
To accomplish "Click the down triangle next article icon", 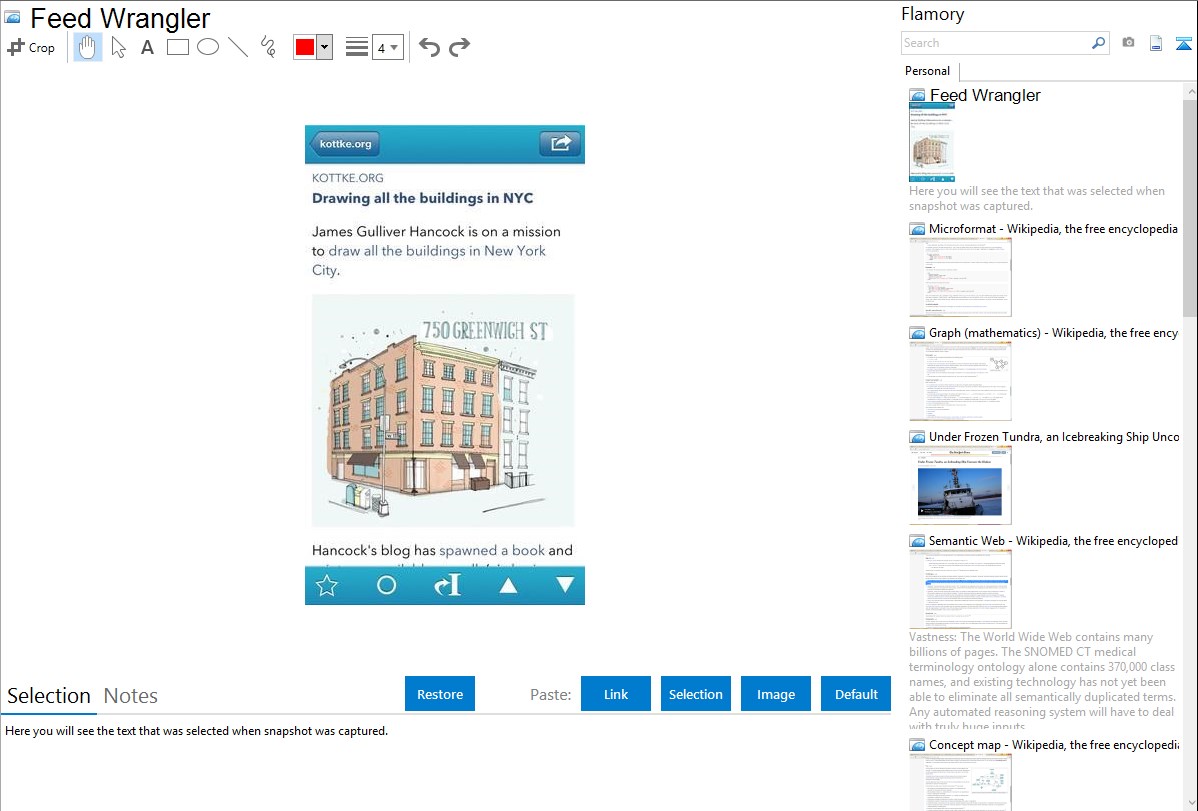I will 565,585.
